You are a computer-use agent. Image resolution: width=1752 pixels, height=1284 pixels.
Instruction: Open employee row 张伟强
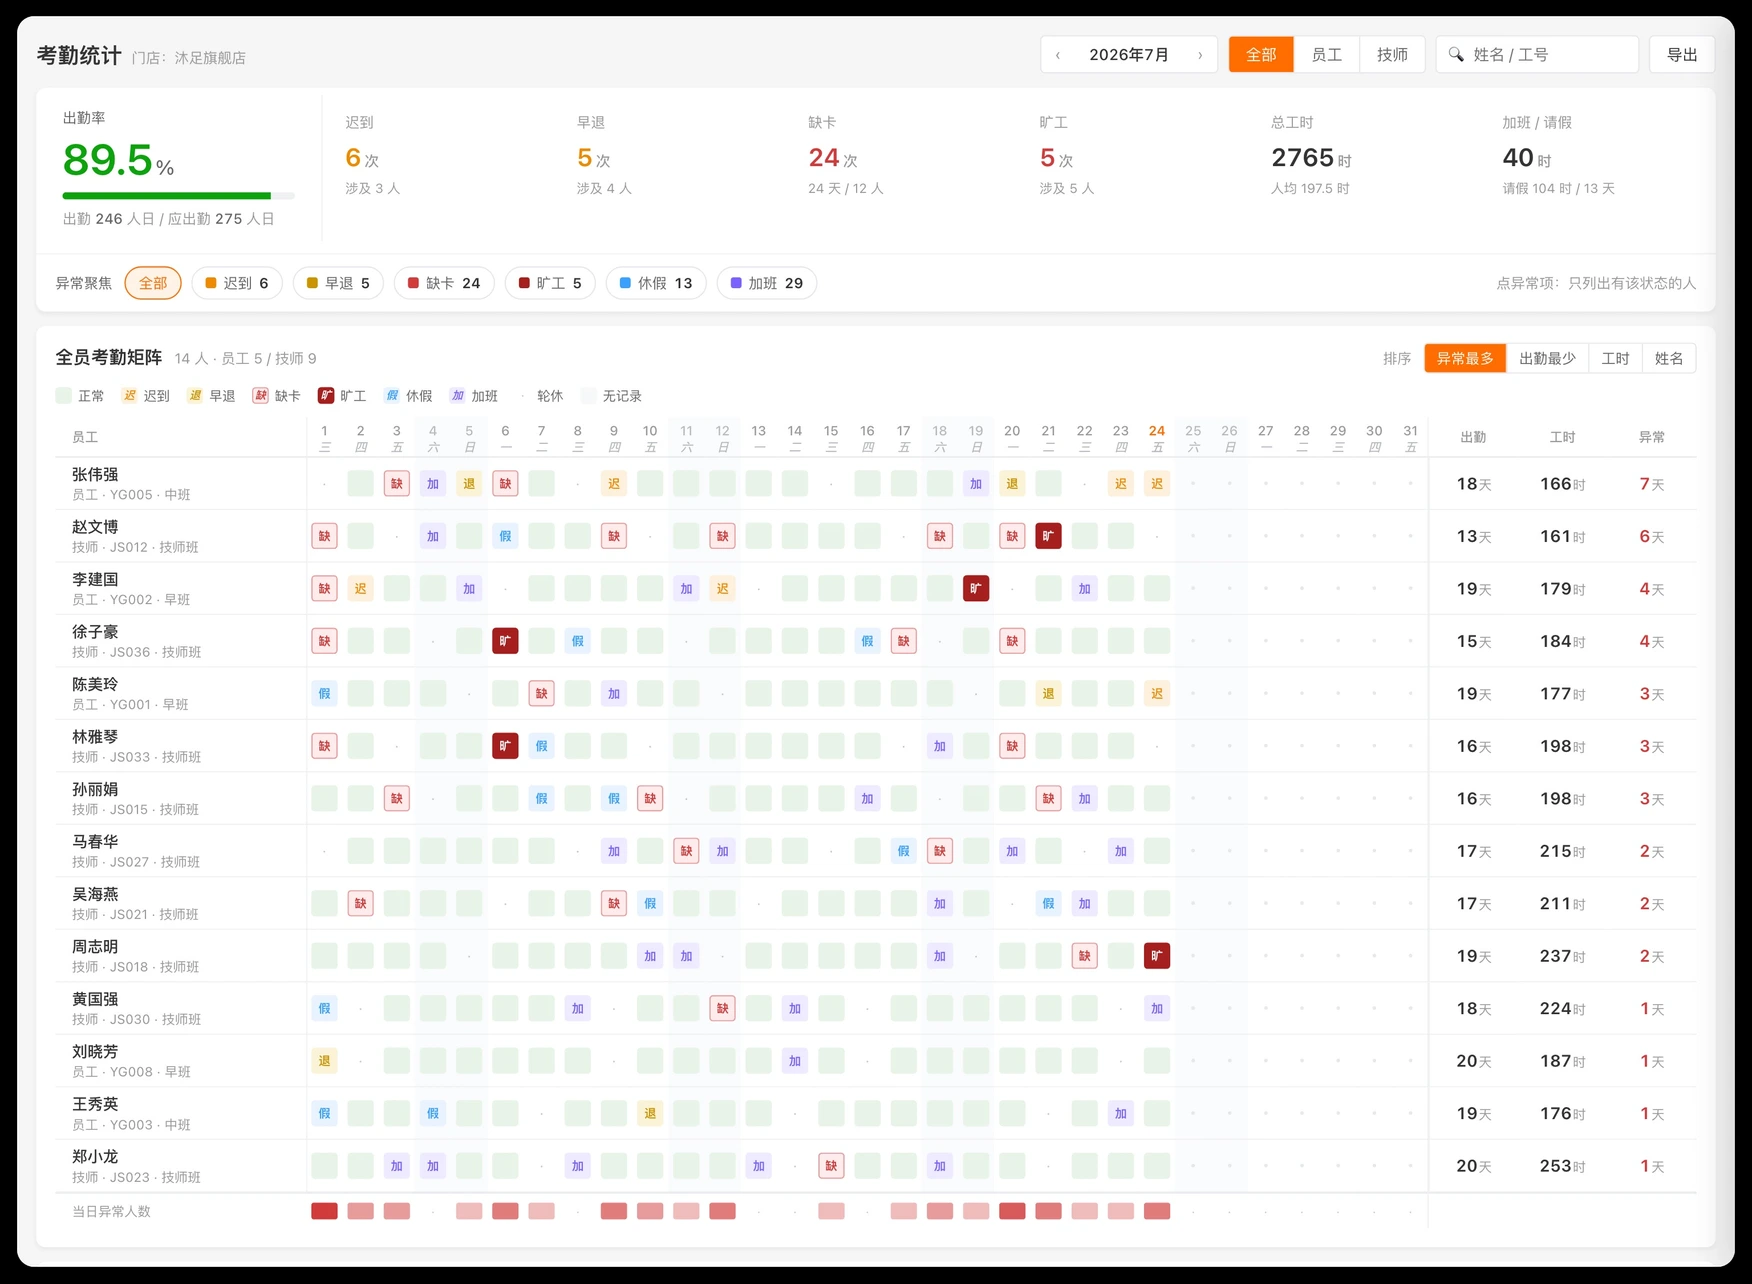pos(875,484)
